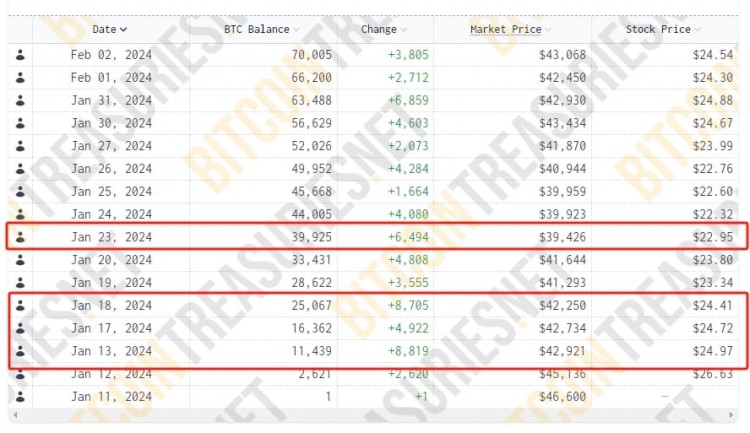
Task: Click left arrow of horizontal scrollbar
Action: pyautogui.click(x=15, y=415)
